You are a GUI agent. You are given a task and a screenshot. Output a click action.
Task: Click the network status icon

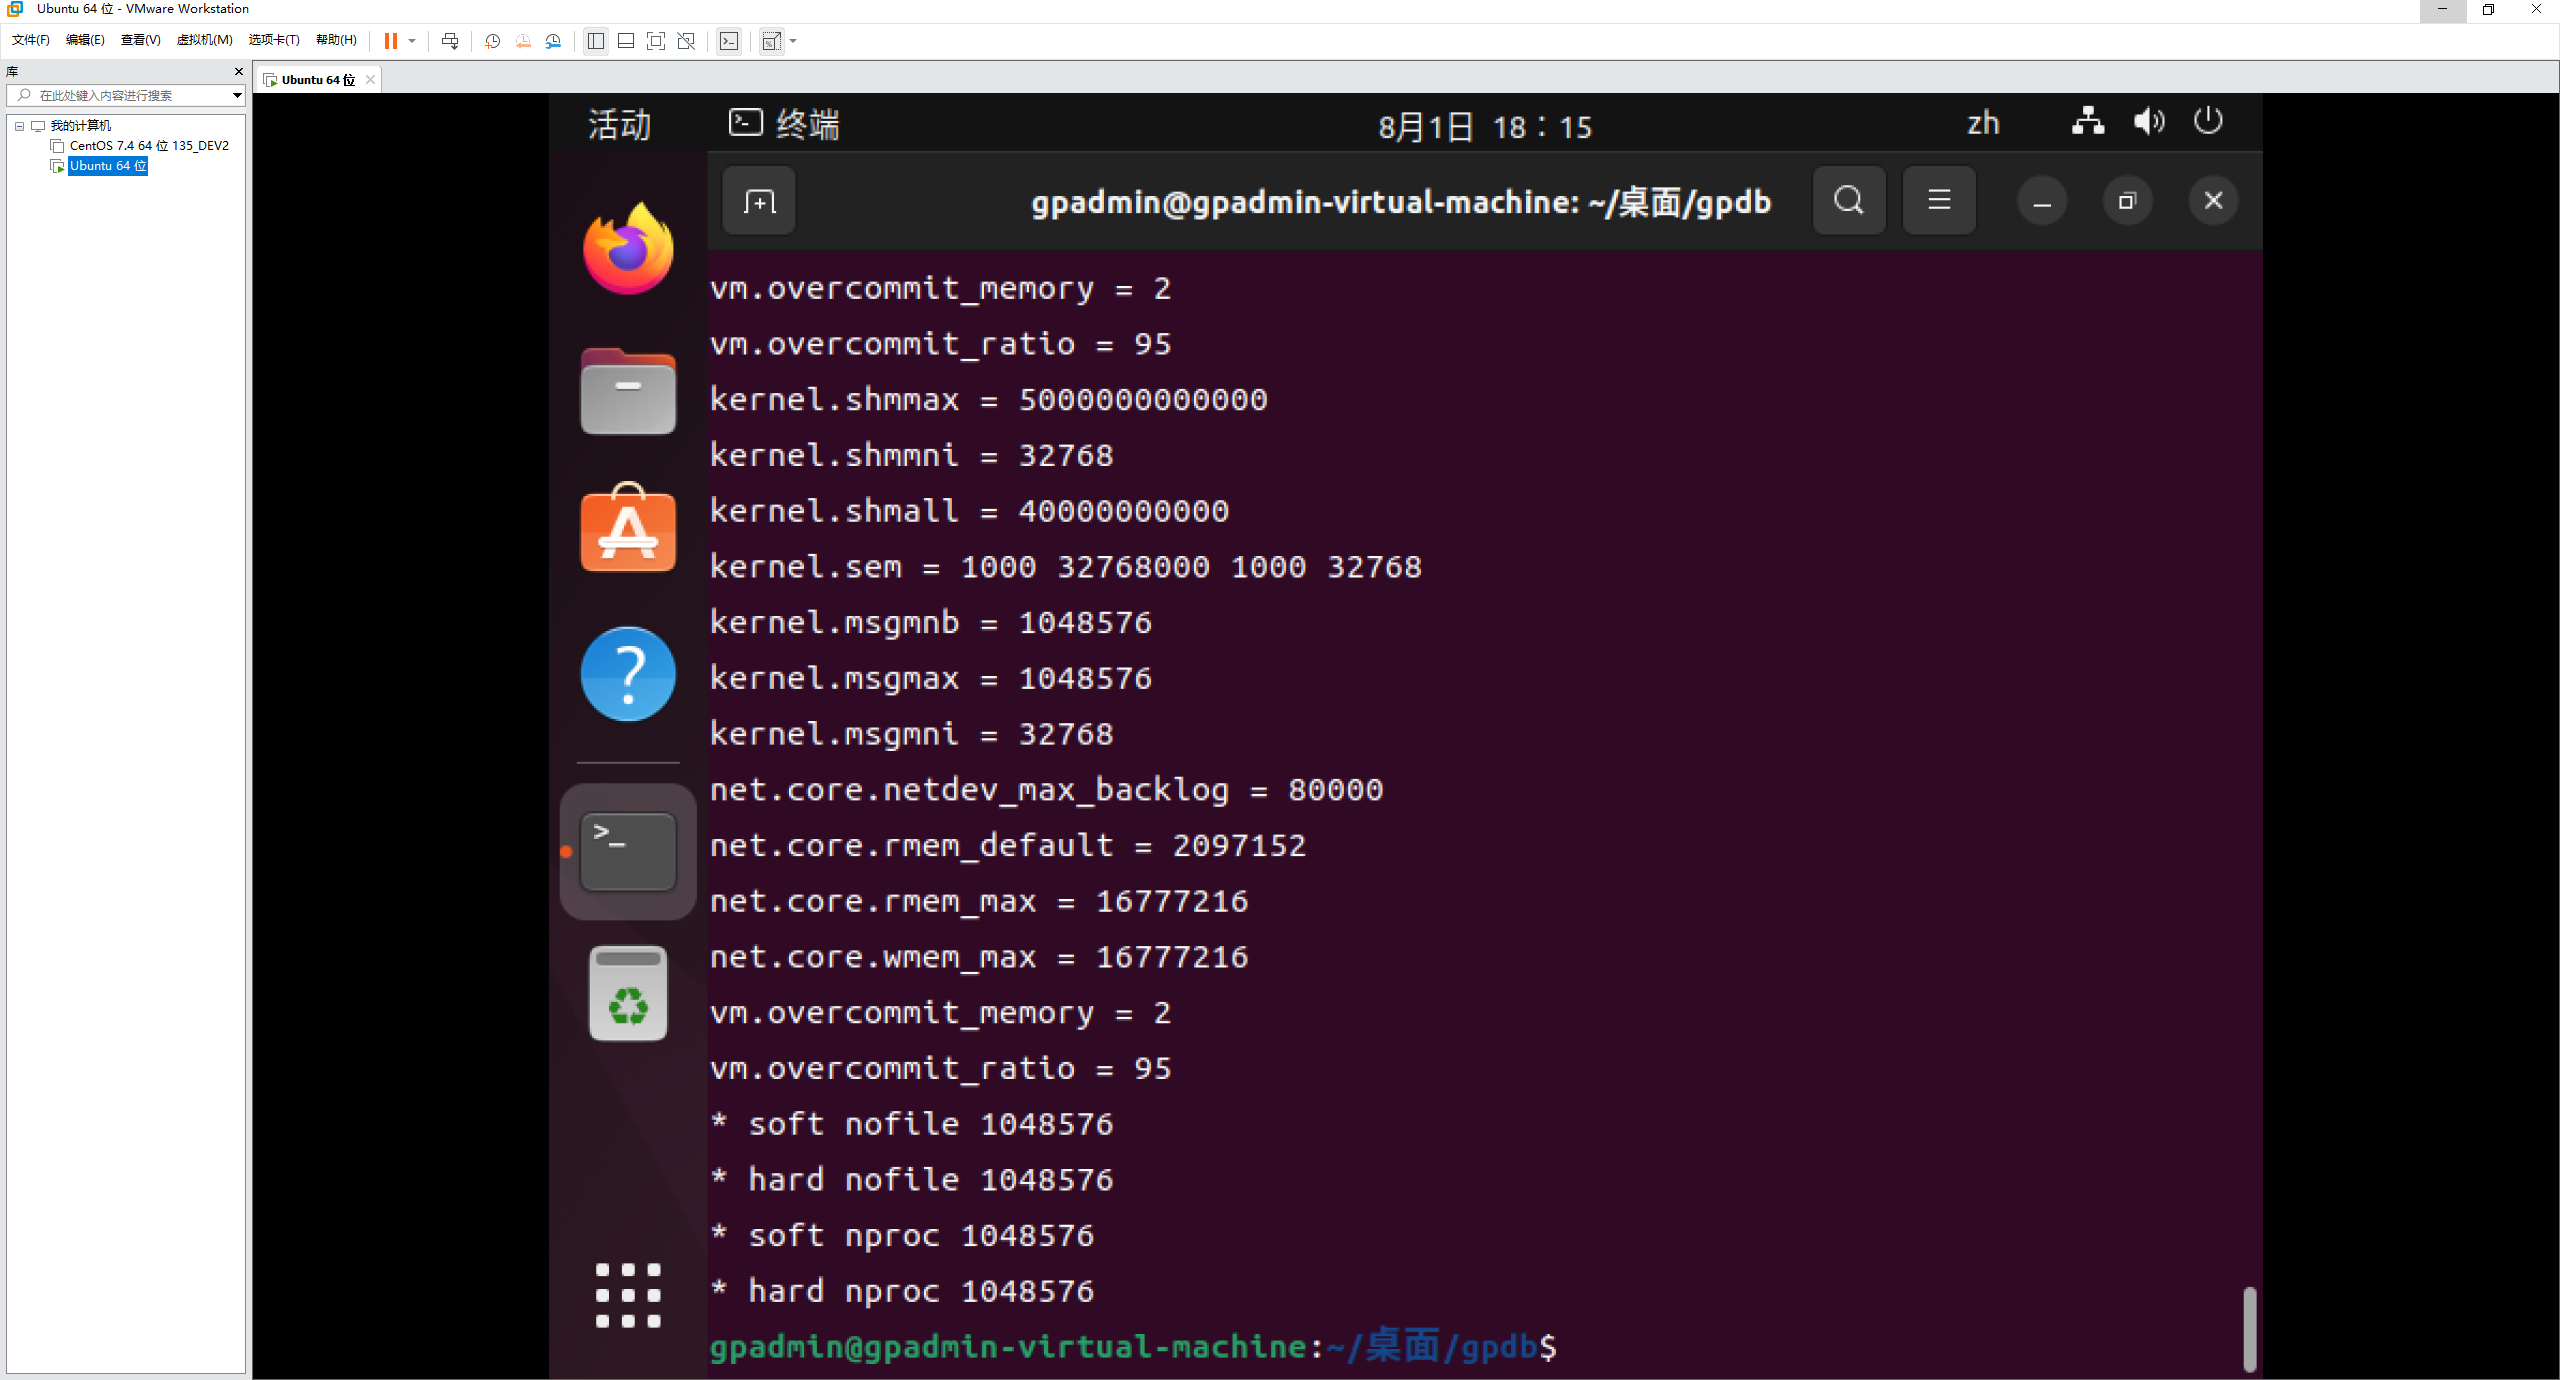pyautogui.click(x=2088, y=121)
